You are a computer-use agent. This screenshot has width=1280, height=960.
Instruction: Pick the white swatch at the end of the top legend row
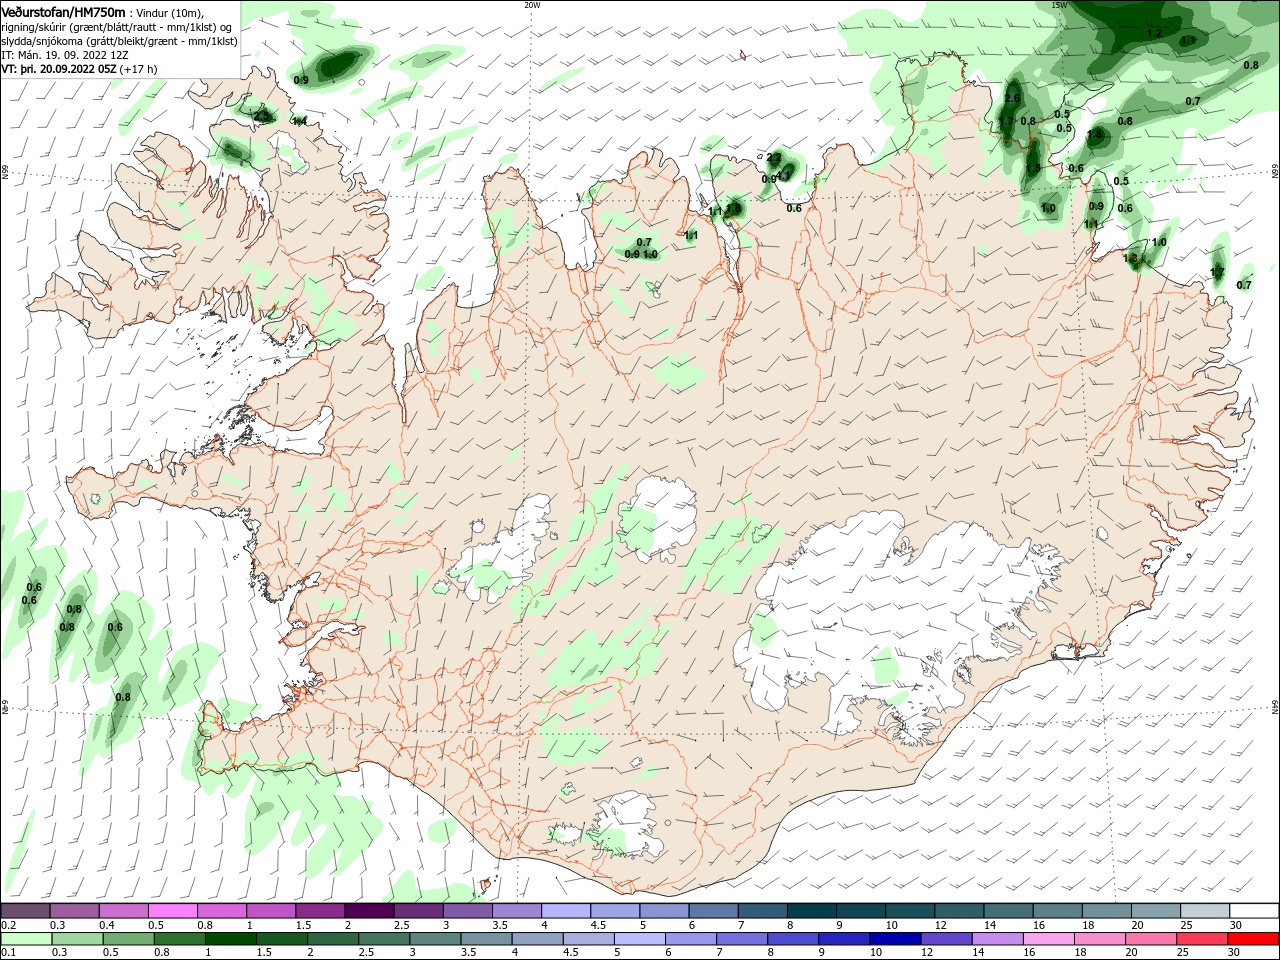click(1254, 910)
